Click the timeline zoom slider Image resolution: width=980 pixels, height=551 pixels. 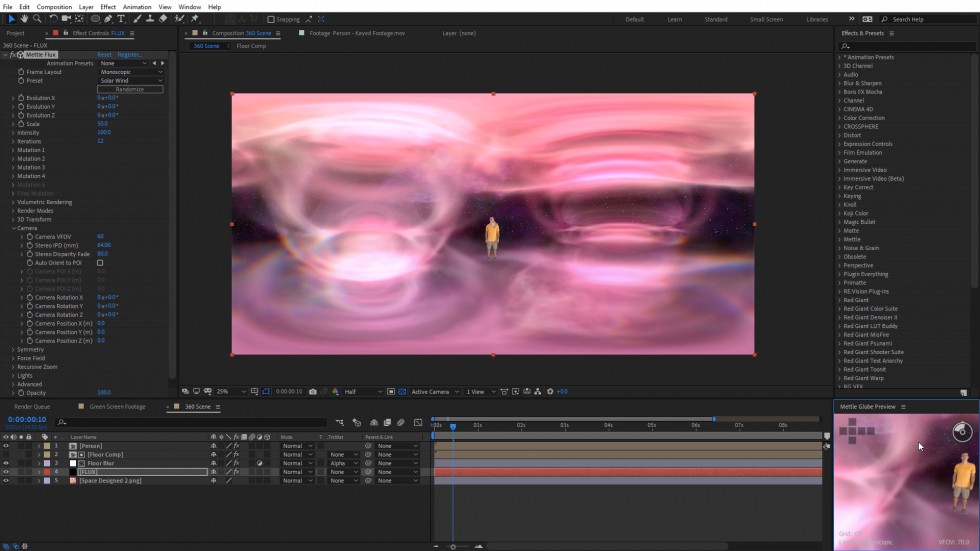pyautogui.click(x=453, y=546)
